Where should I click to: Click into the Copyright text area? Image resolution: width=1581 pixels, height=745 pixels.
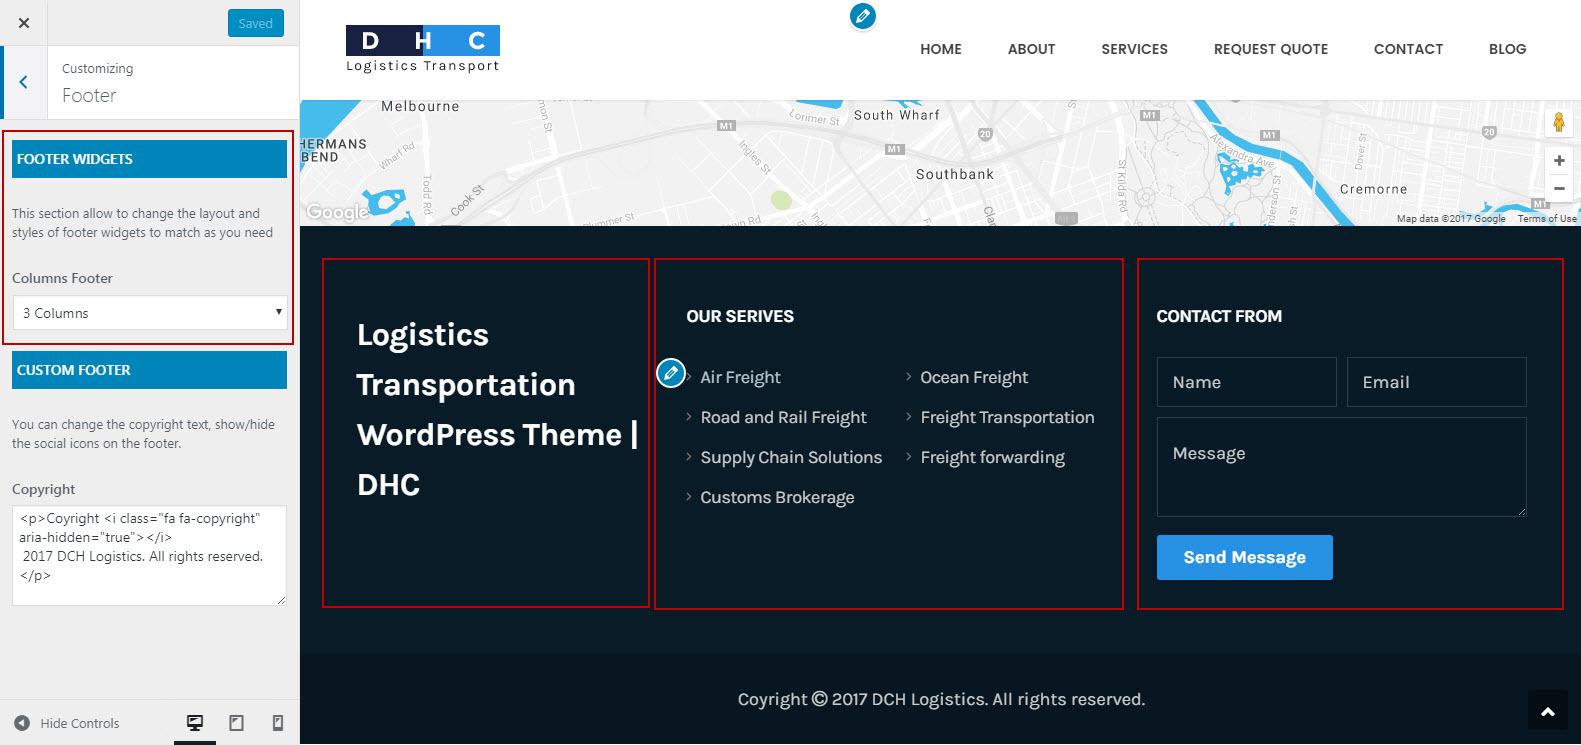click(x=149, y=555)
